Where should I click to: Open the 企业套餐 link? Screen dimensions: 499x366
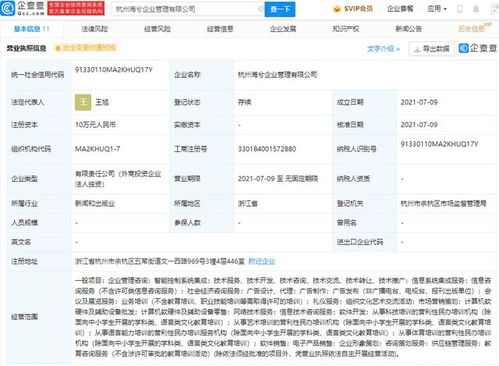pyautogui.click(x=400, y=9)
